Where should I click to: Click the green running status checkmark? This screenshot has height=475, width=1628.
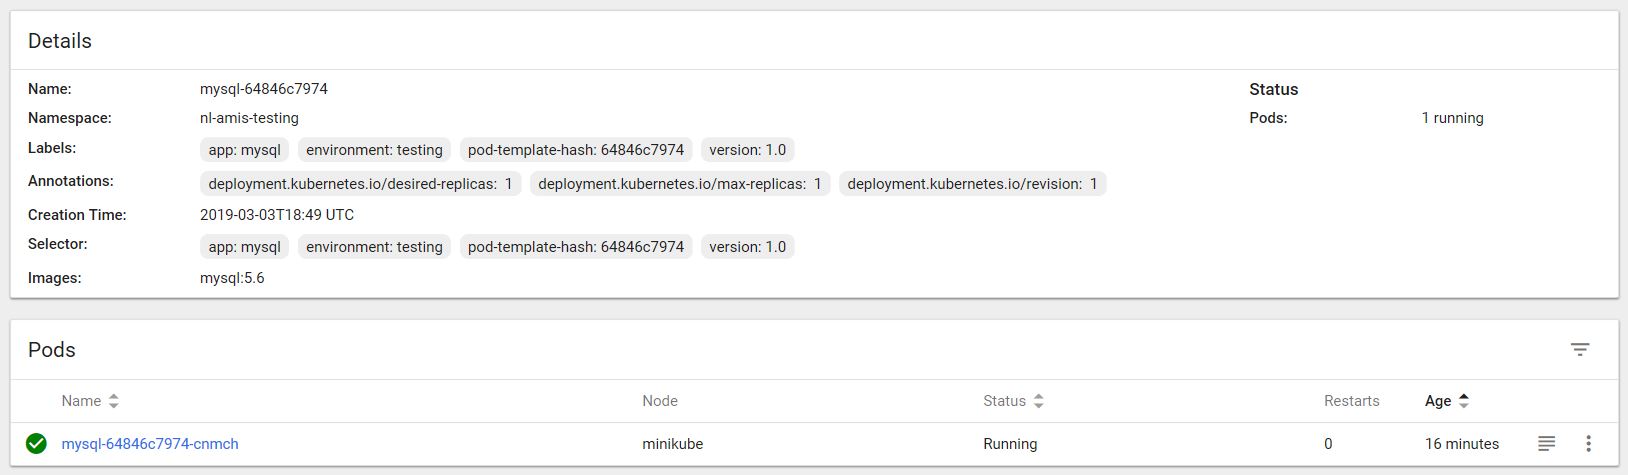(x=36, y=443)
